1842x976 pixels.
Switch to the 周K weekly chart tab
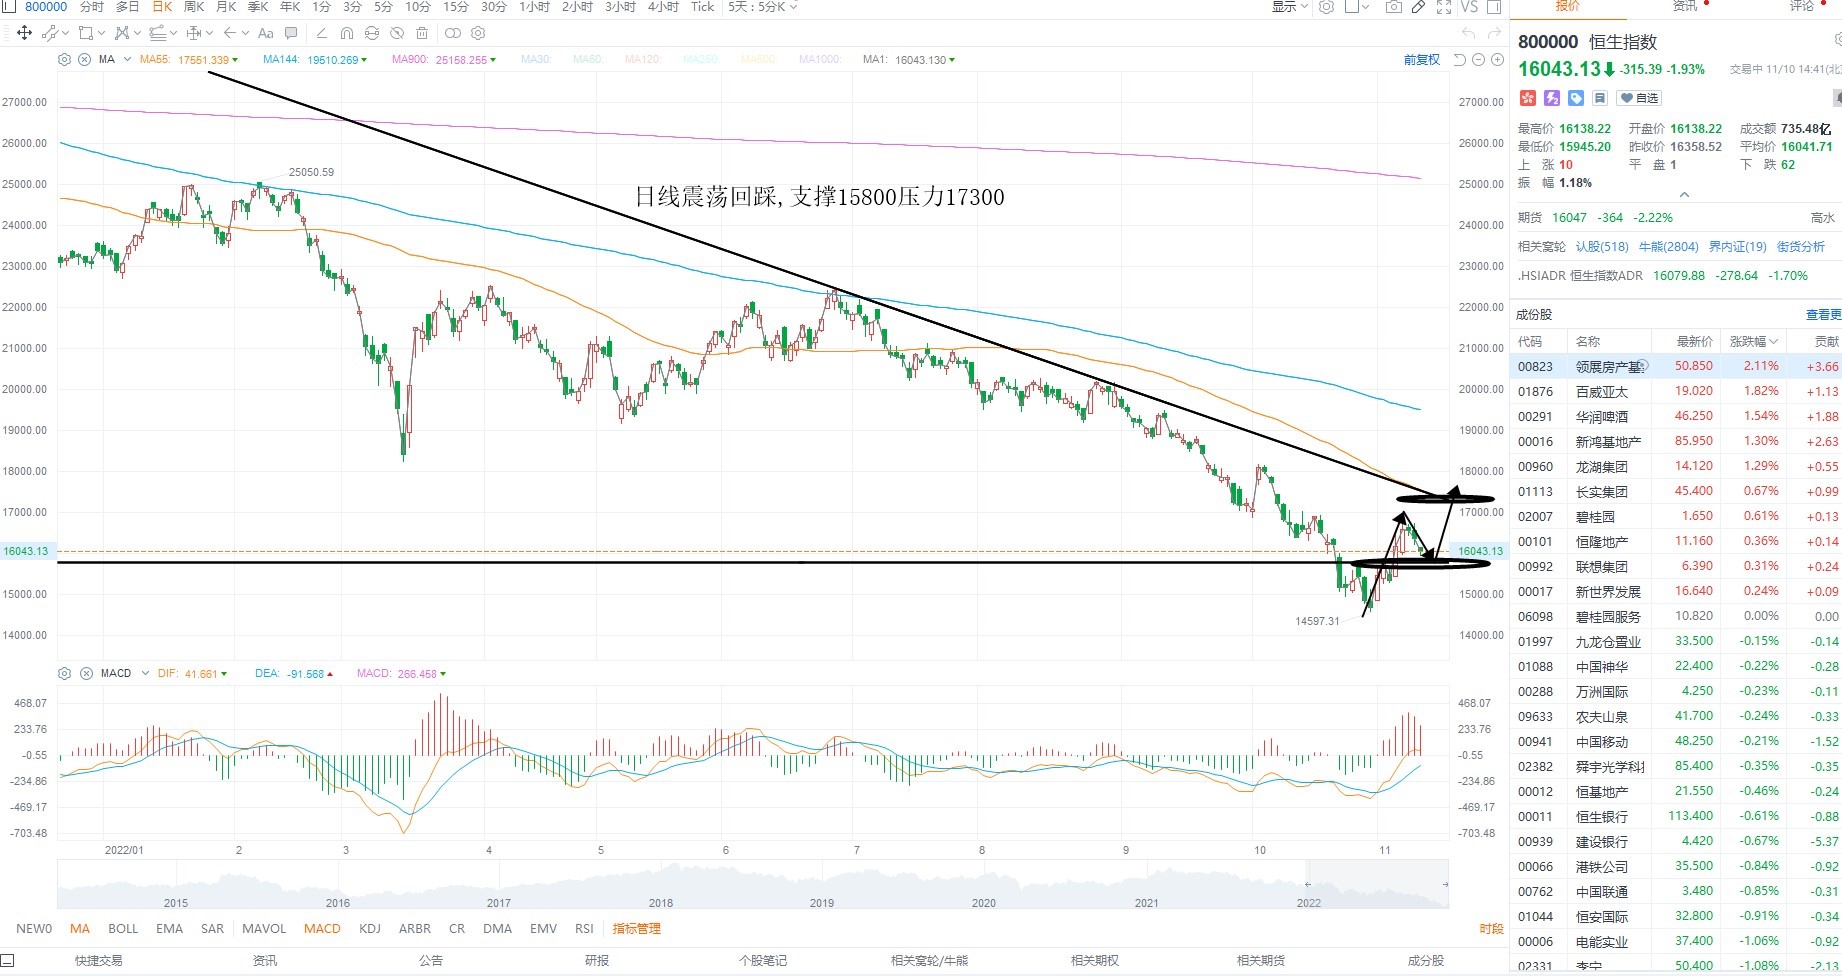[x=194, y=7]
